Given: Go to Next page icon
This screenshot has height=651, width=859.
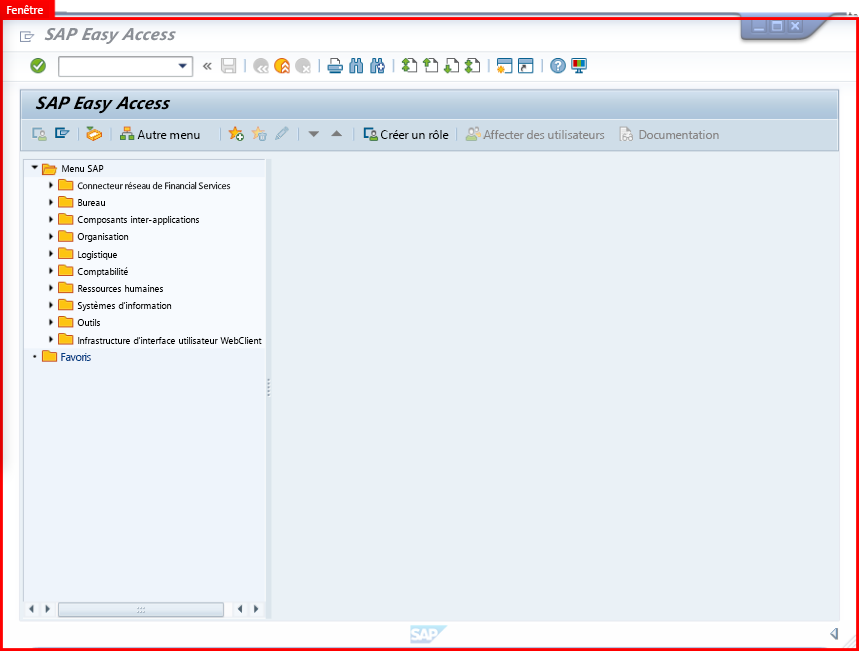Looking at the screenshot, I should (x=451, y=66).
